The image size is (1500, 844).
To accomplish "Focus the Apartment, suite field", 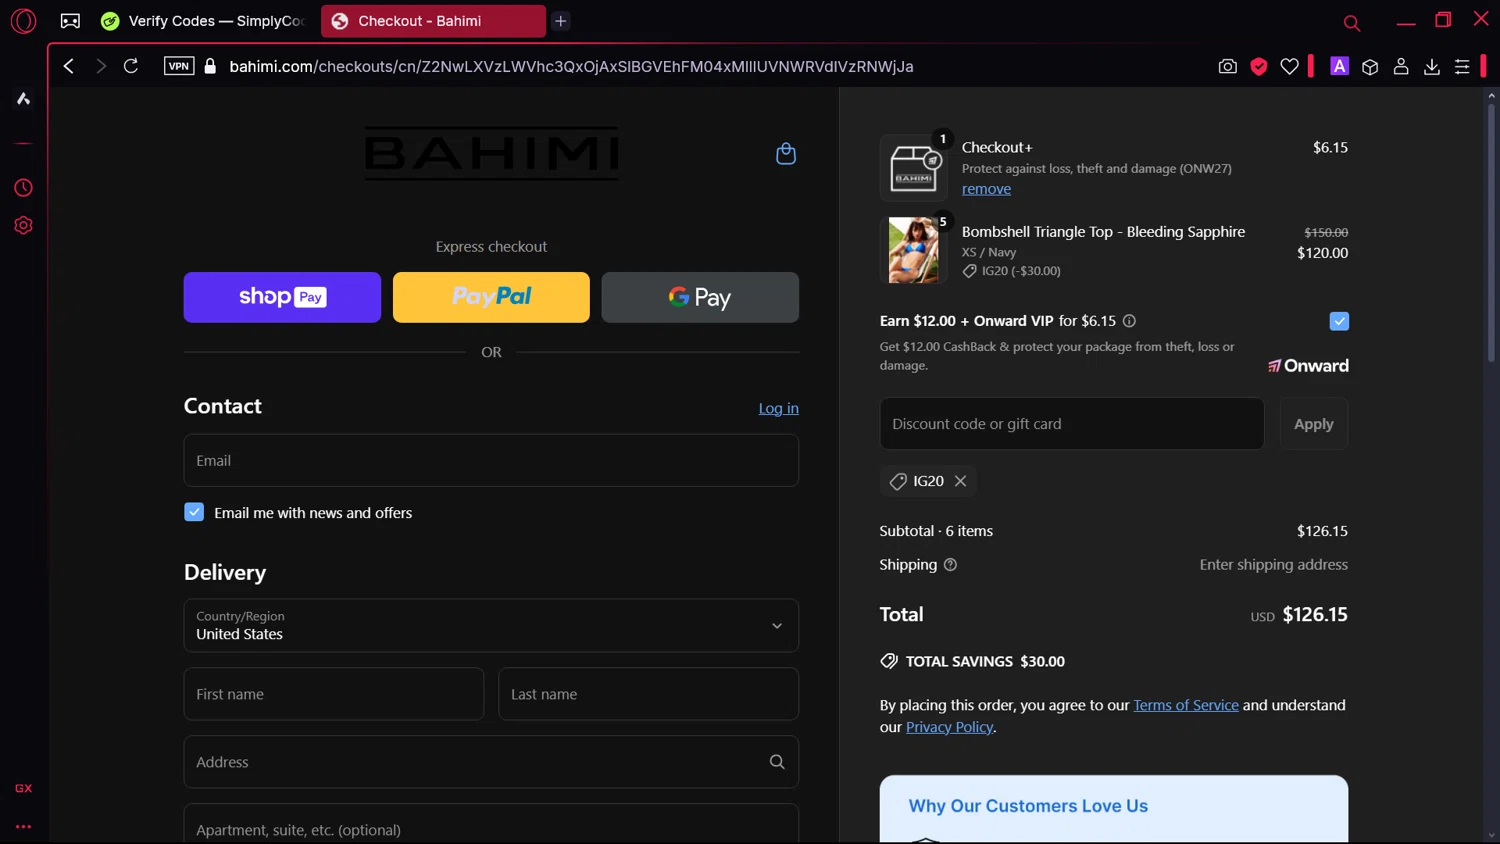I will [x=491, y=825].
